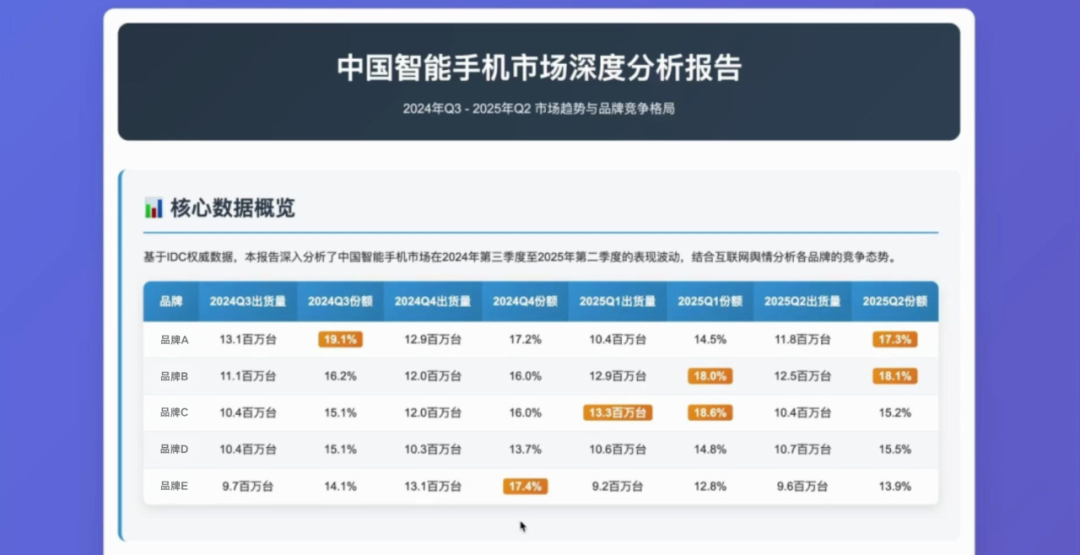Select the 品牌A row label

click(x=174, y=339)
